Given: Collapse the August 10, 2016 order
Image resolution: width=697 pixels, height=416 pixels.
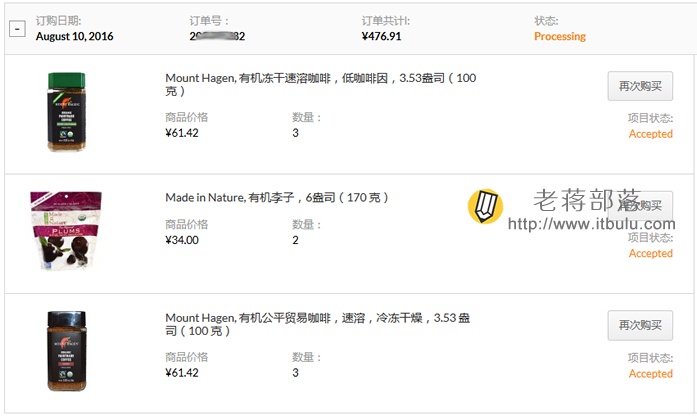Looking at the screenshot, I should [17, 29].
